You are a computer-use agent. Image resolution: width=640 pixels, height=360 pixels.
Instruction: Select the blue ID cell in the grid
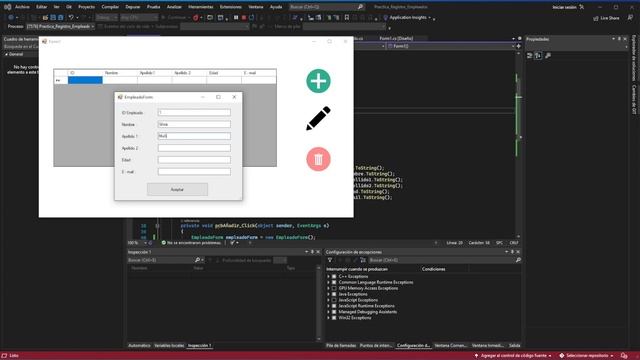tap(85, 80)
